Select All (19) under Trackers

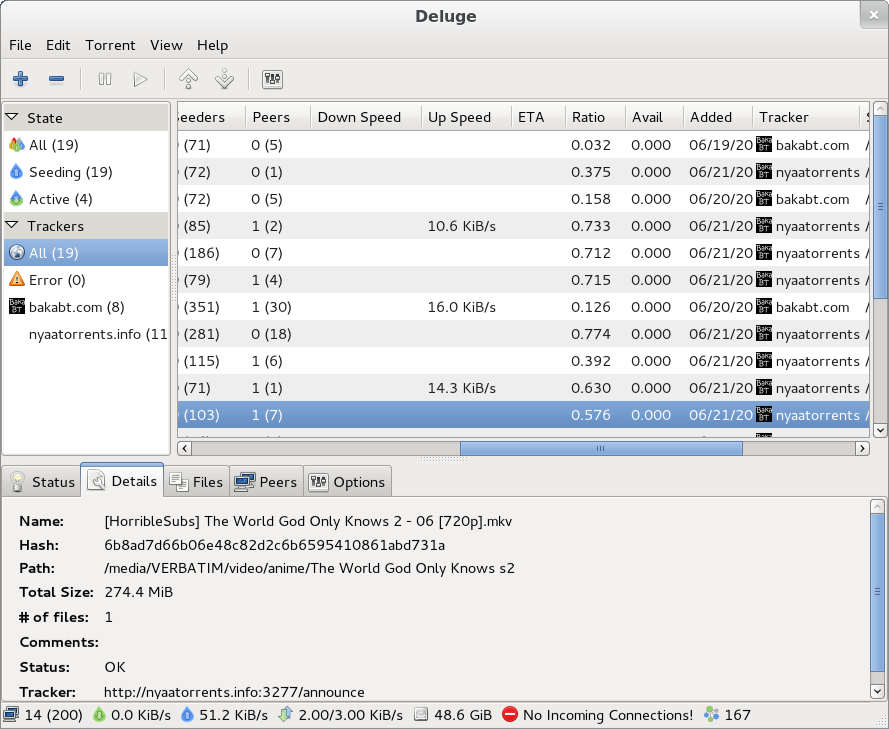(86, 253)
